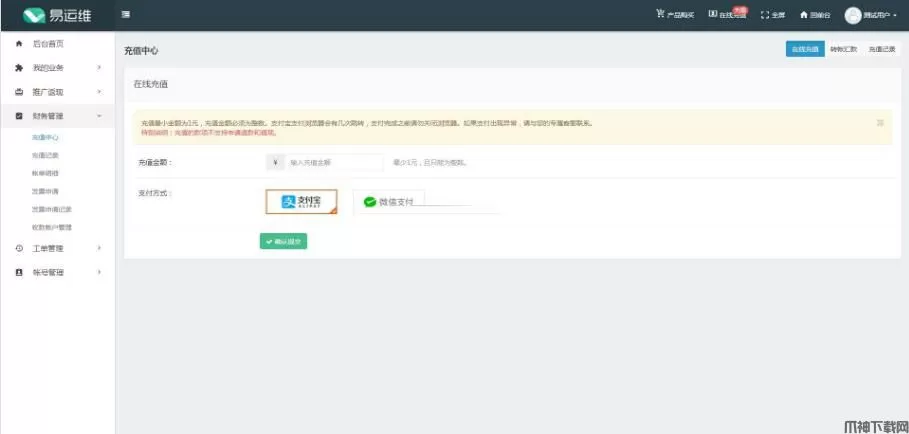Go to 回前台 home icon link

[815, 15]
